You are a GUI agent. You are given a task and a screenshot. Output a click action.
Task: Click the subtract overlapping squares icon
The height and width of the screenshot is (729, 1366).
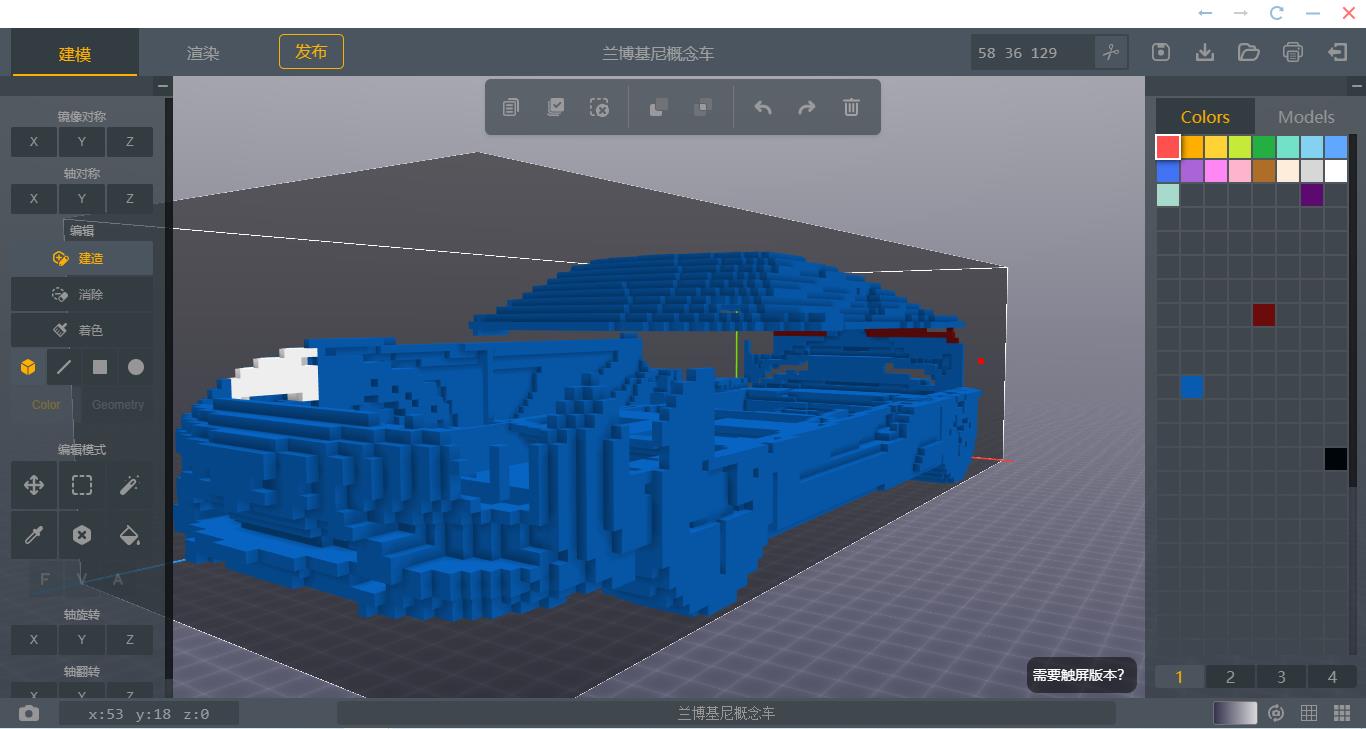tap(703, 107)
